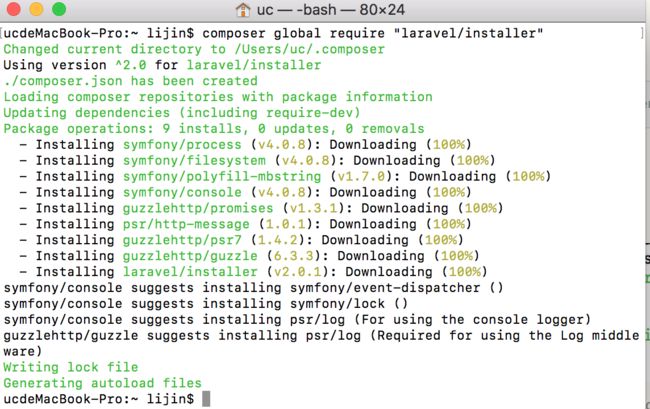Click laravel/installer in the Installing line
Image resolution: width=650 pixels, height=409 pixels.
point(190,272)
